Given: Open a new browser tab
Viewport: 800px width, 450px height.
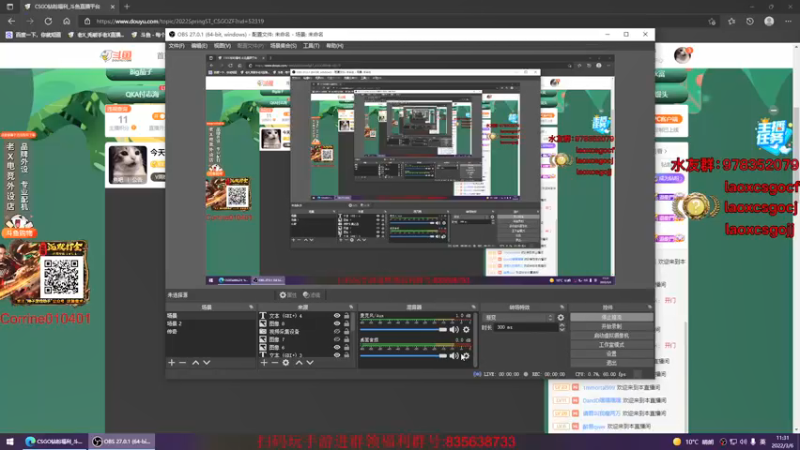Looking at the screenshot, I should coord(127,7).
